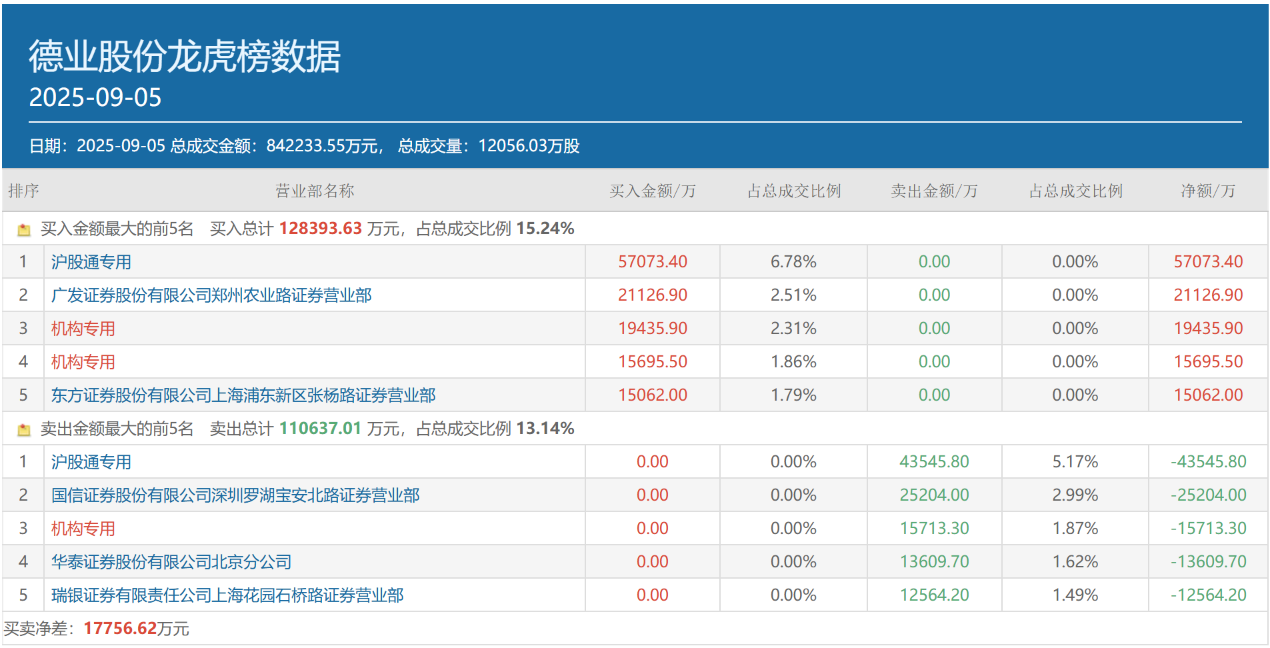The image size is (1270, 648).
Task: Select 机构专用 row with 19435.90 buy amount
Action: (83, 328)
